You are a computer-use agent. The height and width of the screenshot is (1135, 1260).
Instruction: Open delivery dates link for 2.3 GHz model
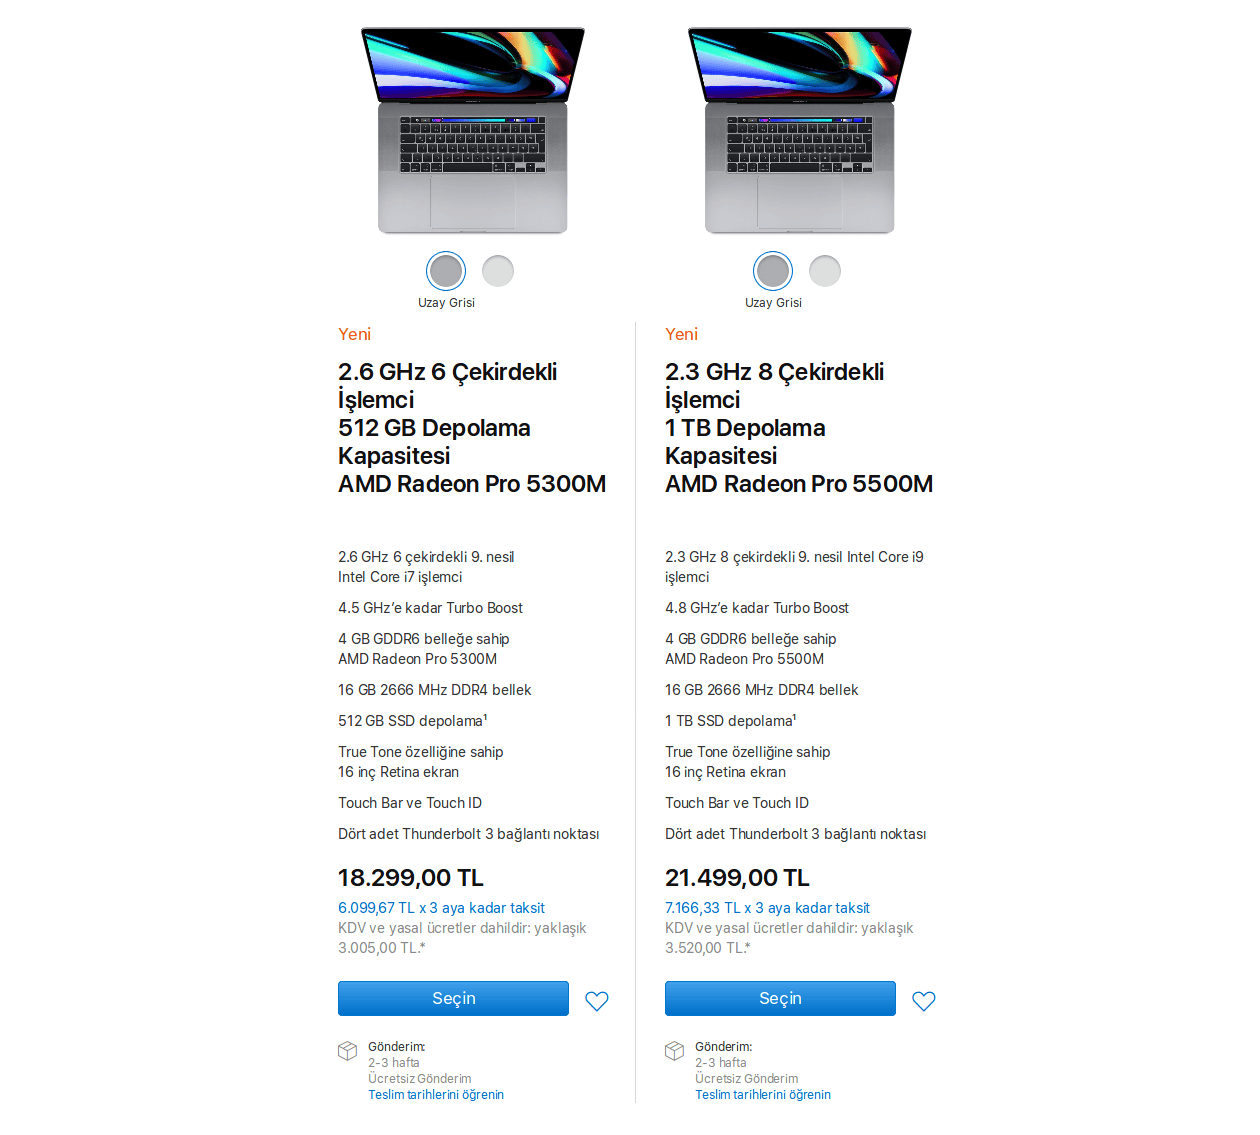pos(763,1095)
